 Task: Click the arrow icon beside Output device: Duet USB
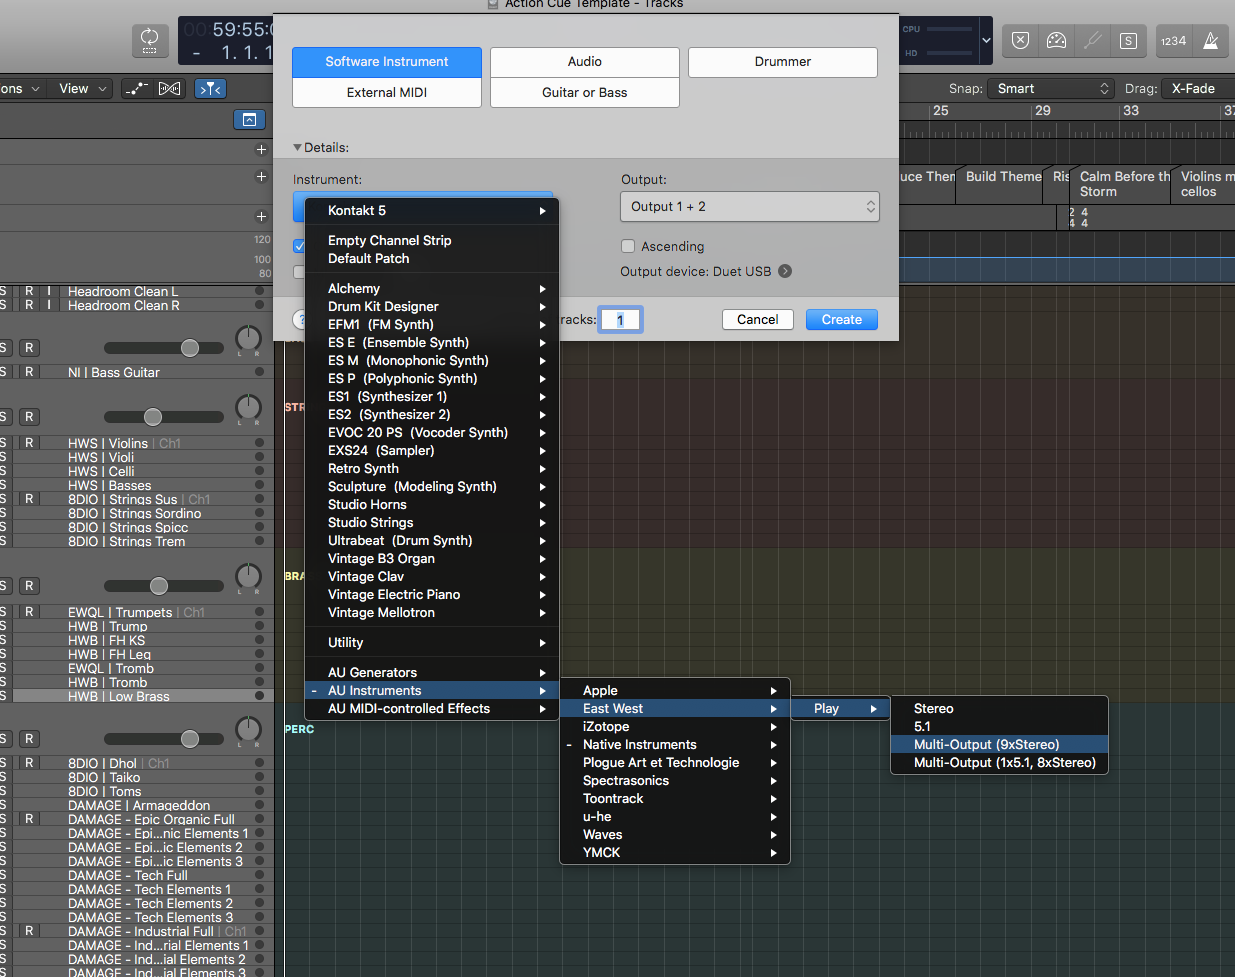tap(785, 271)
